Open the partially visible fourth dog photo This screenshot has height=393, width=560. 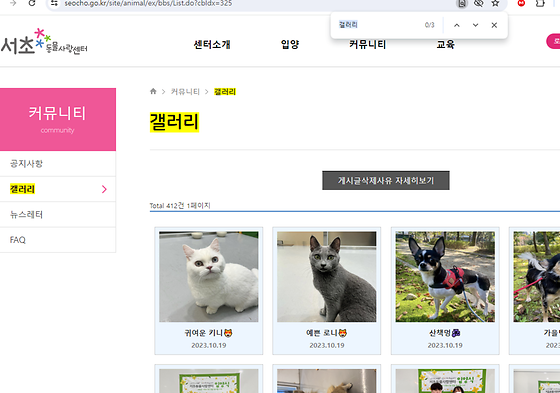tap(537, 277)
